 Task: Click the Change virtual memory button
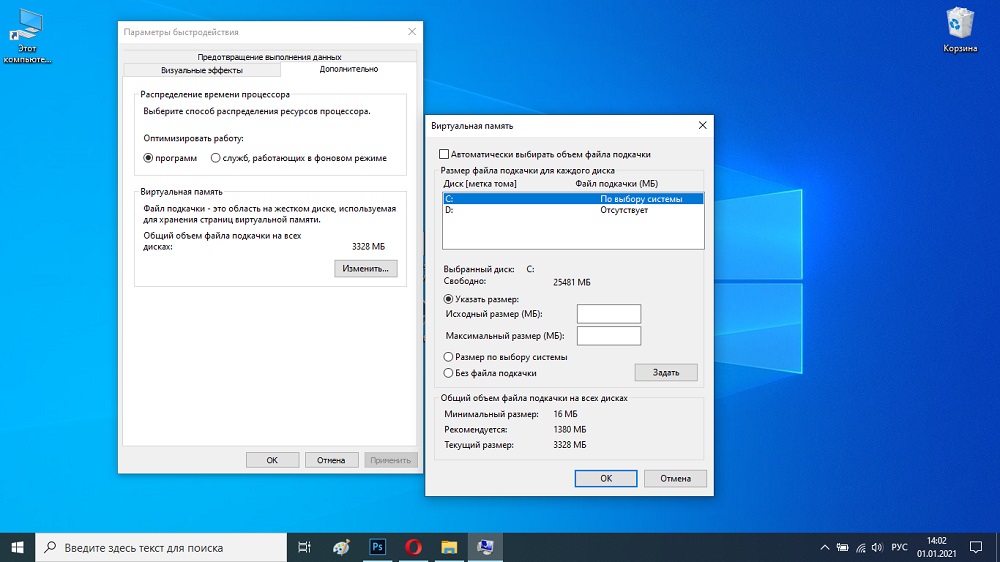point(366,269)
